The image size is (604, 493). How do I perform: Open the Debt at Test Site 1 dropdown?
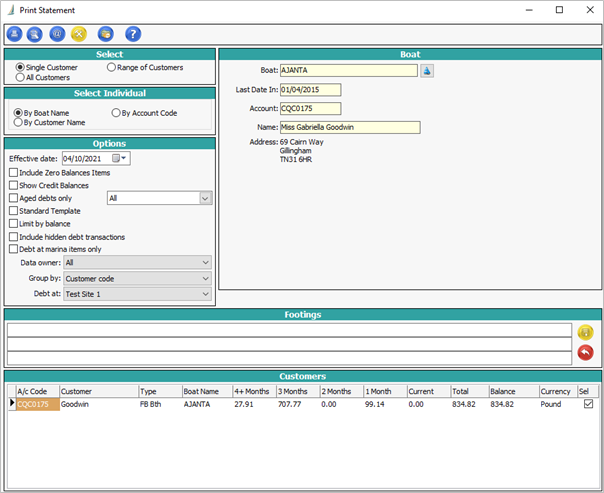[x=205, y=294]
